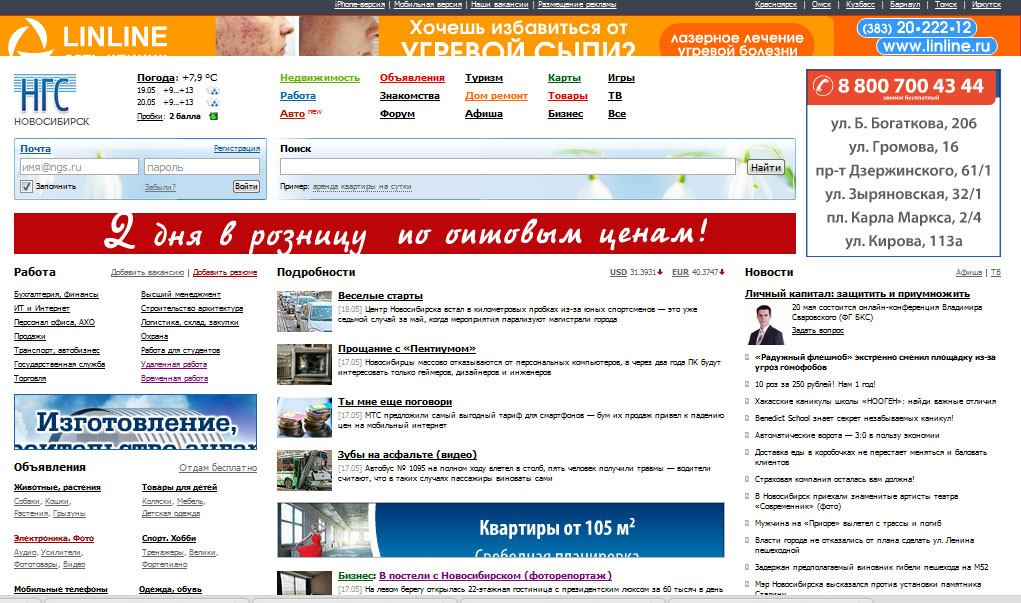Click the phone icon in 8 800 banner
Image resolution: width=1021 pixels, height=603 pixels.
(x=823, y=86)
